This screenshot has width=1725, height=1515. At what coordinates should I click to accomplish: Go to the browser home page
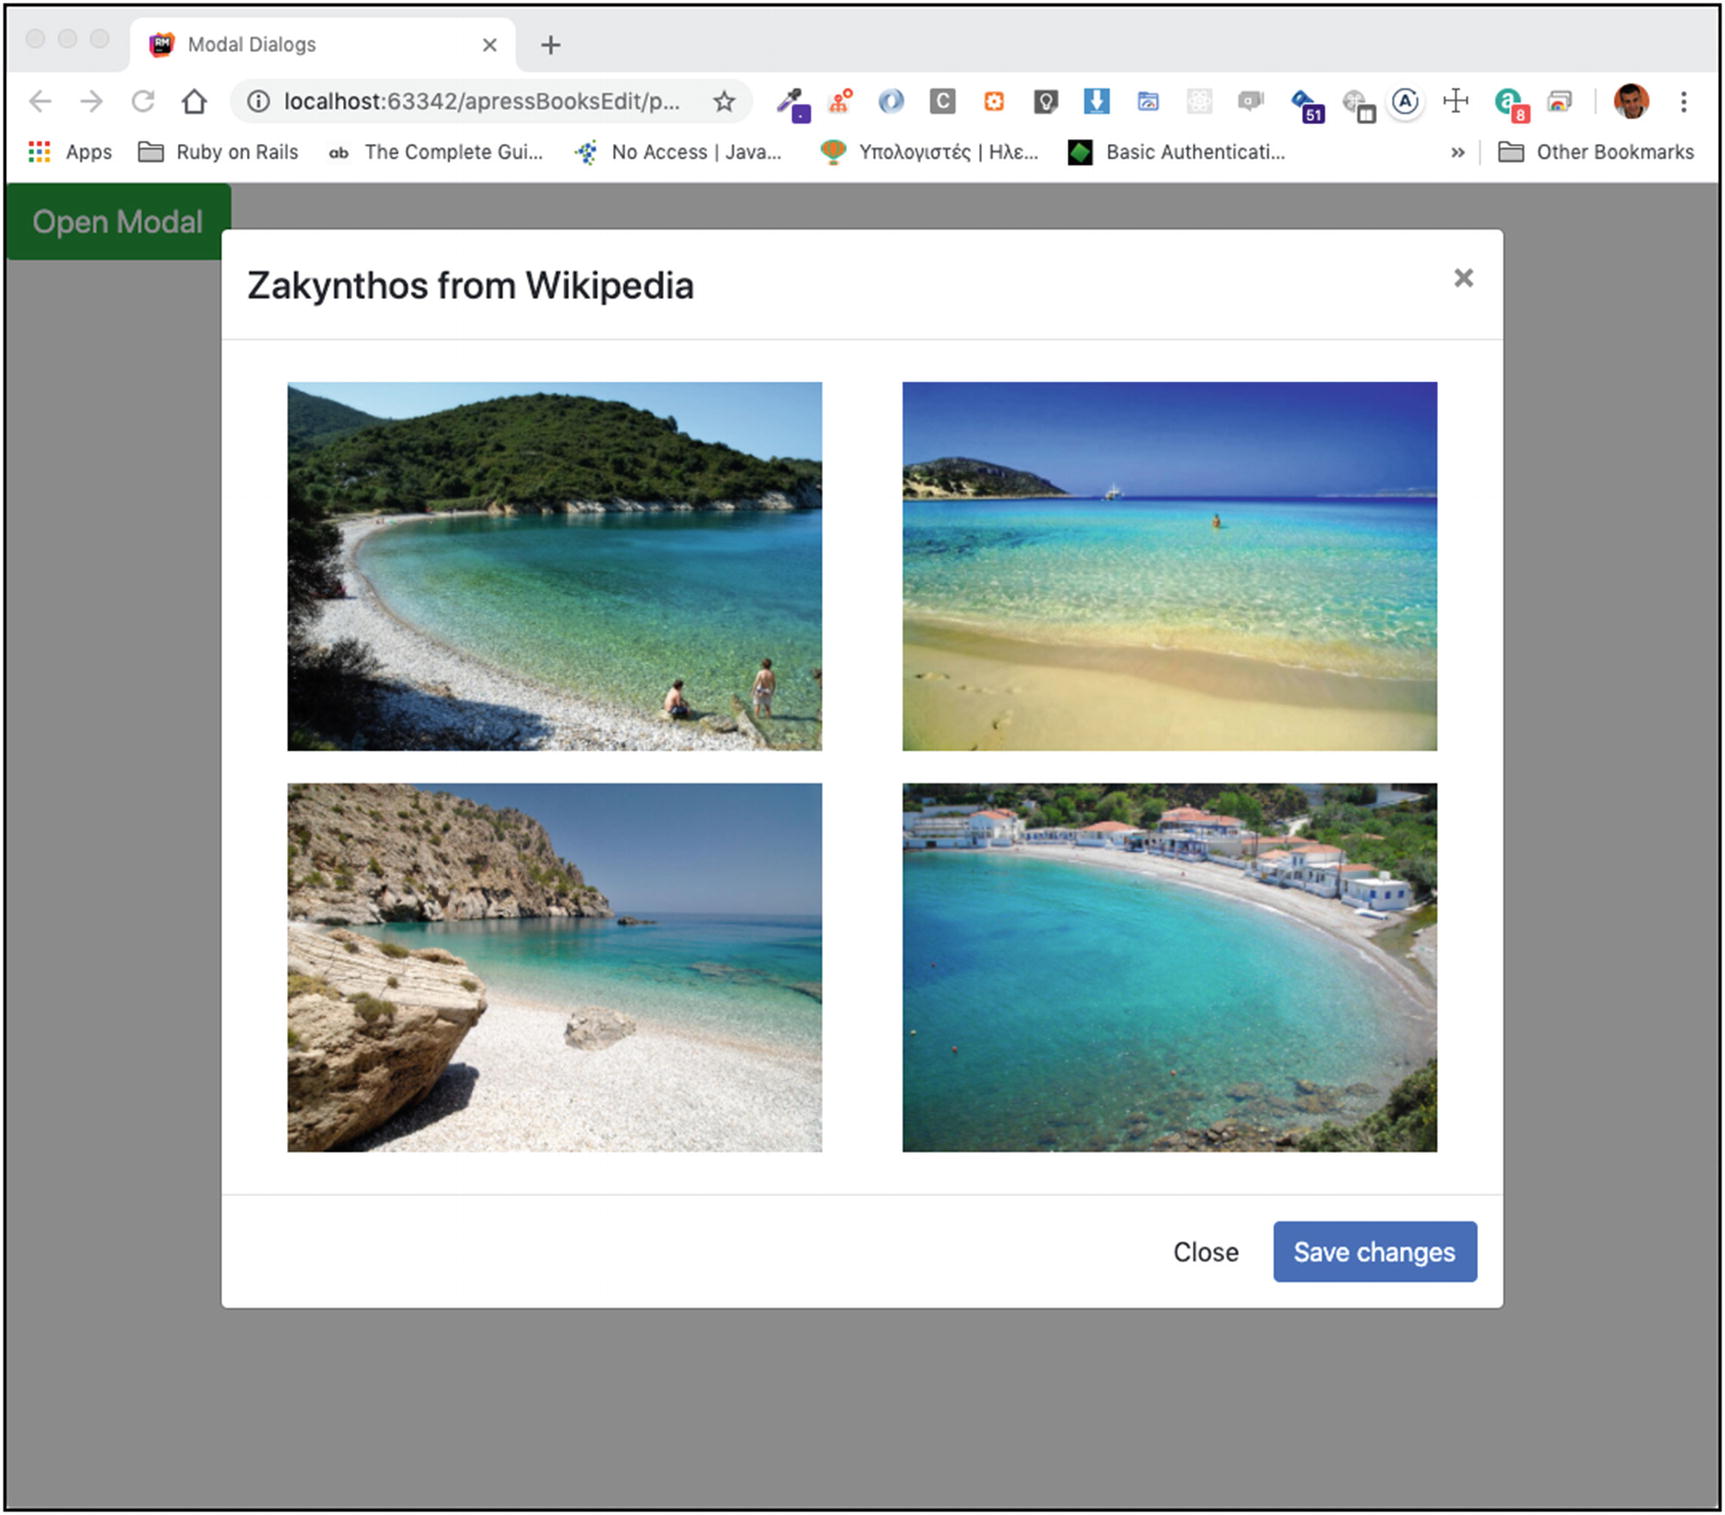pos(194,101)
